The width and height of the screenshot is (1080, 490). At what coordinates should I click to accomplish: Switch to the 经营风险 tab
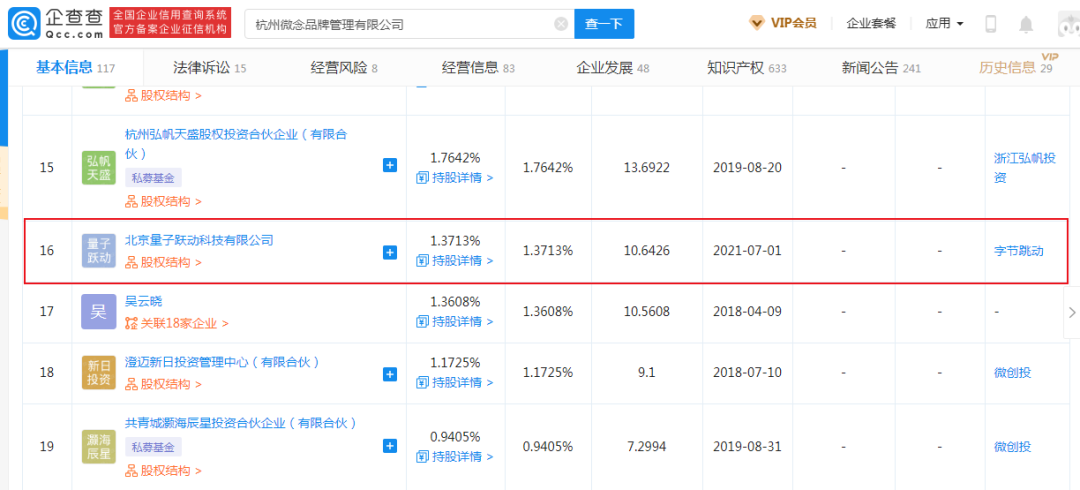pos(344,68)
